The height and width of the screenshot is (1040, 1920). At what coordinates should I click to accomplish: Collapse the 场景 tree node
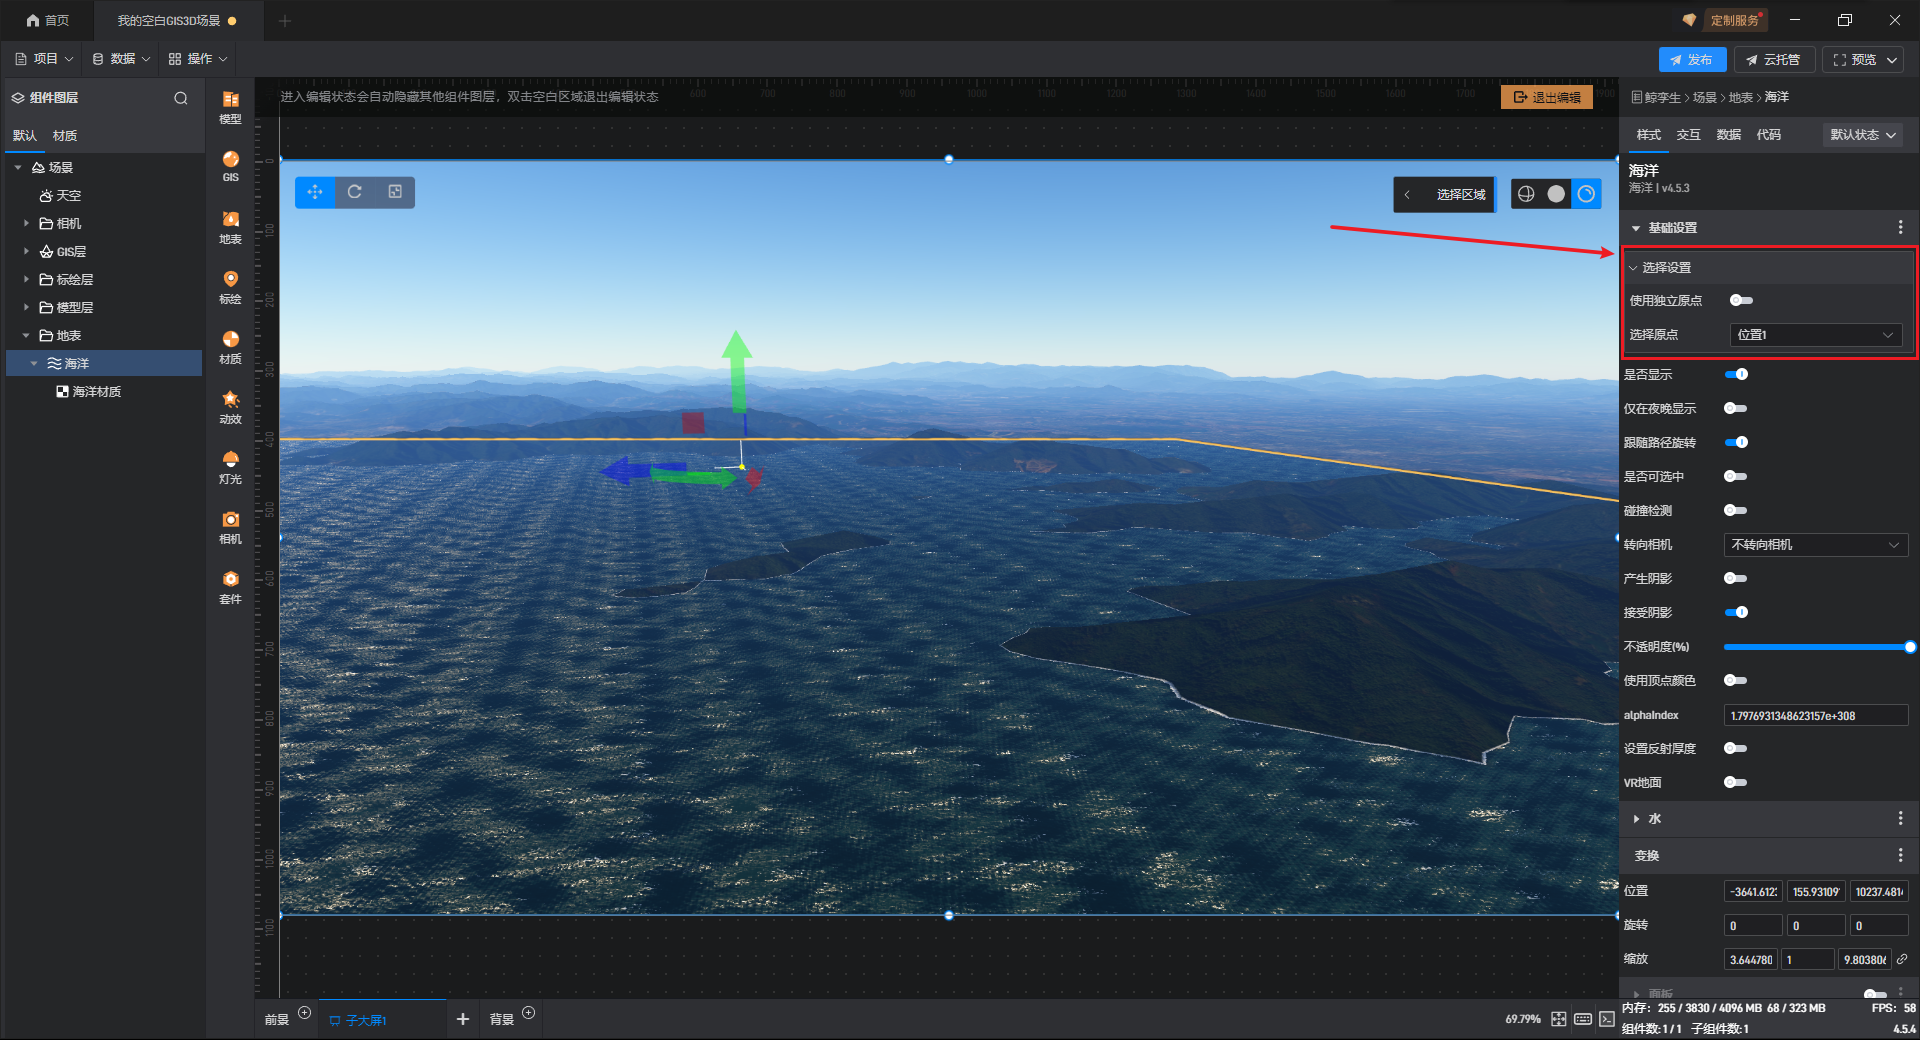tap(18, 168)
